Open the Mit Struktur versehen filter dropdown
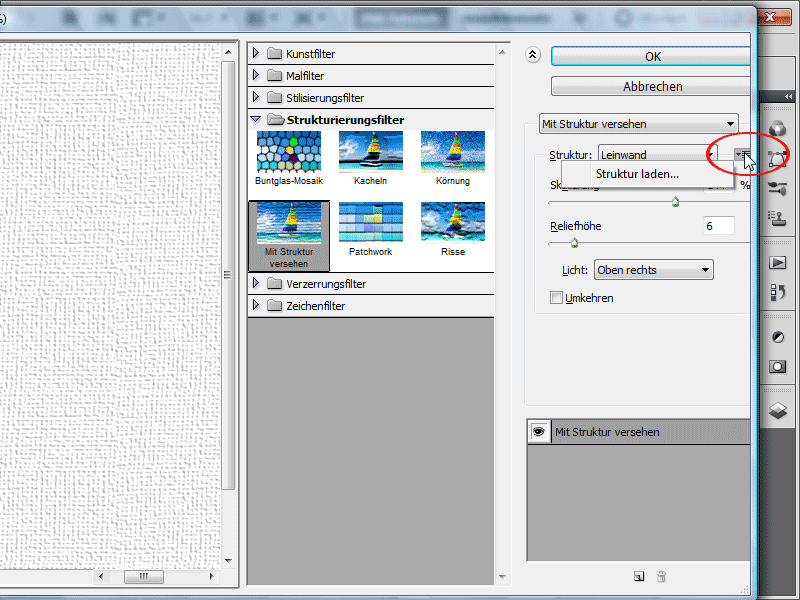 (638, 124)
